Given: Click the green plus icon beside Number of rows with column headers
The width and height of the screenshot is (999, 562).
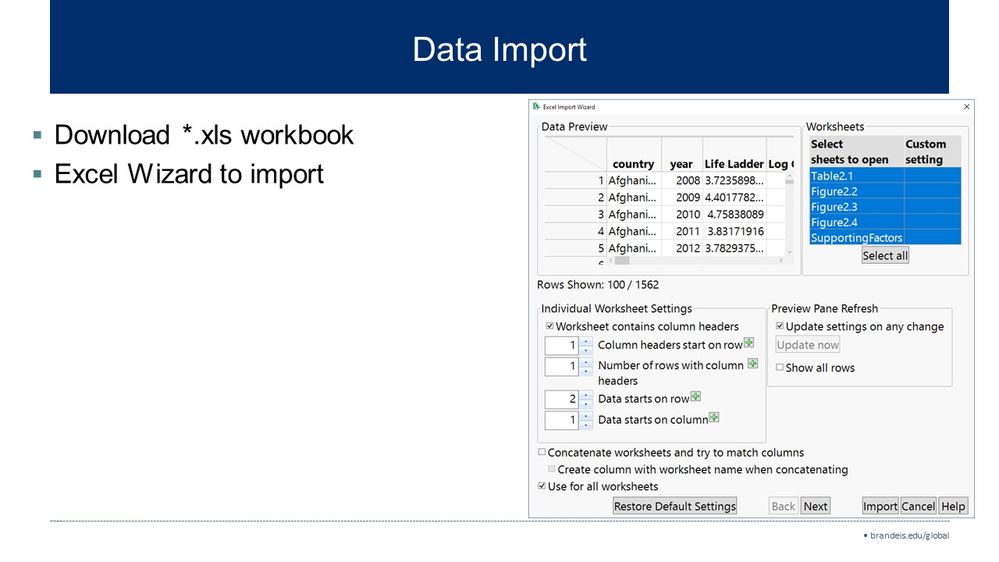Looking at the screenshot, I should [x=752, y=363].
